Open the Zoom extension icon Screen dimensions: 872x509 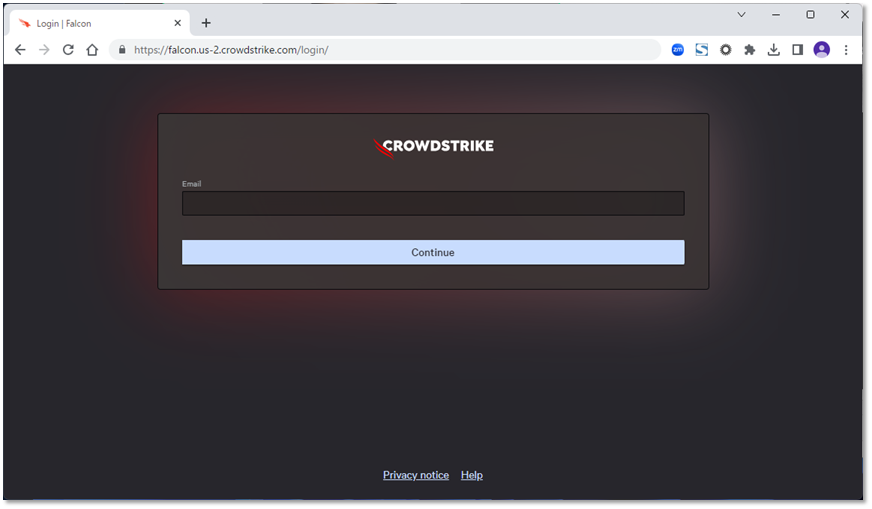pos(677,50)
